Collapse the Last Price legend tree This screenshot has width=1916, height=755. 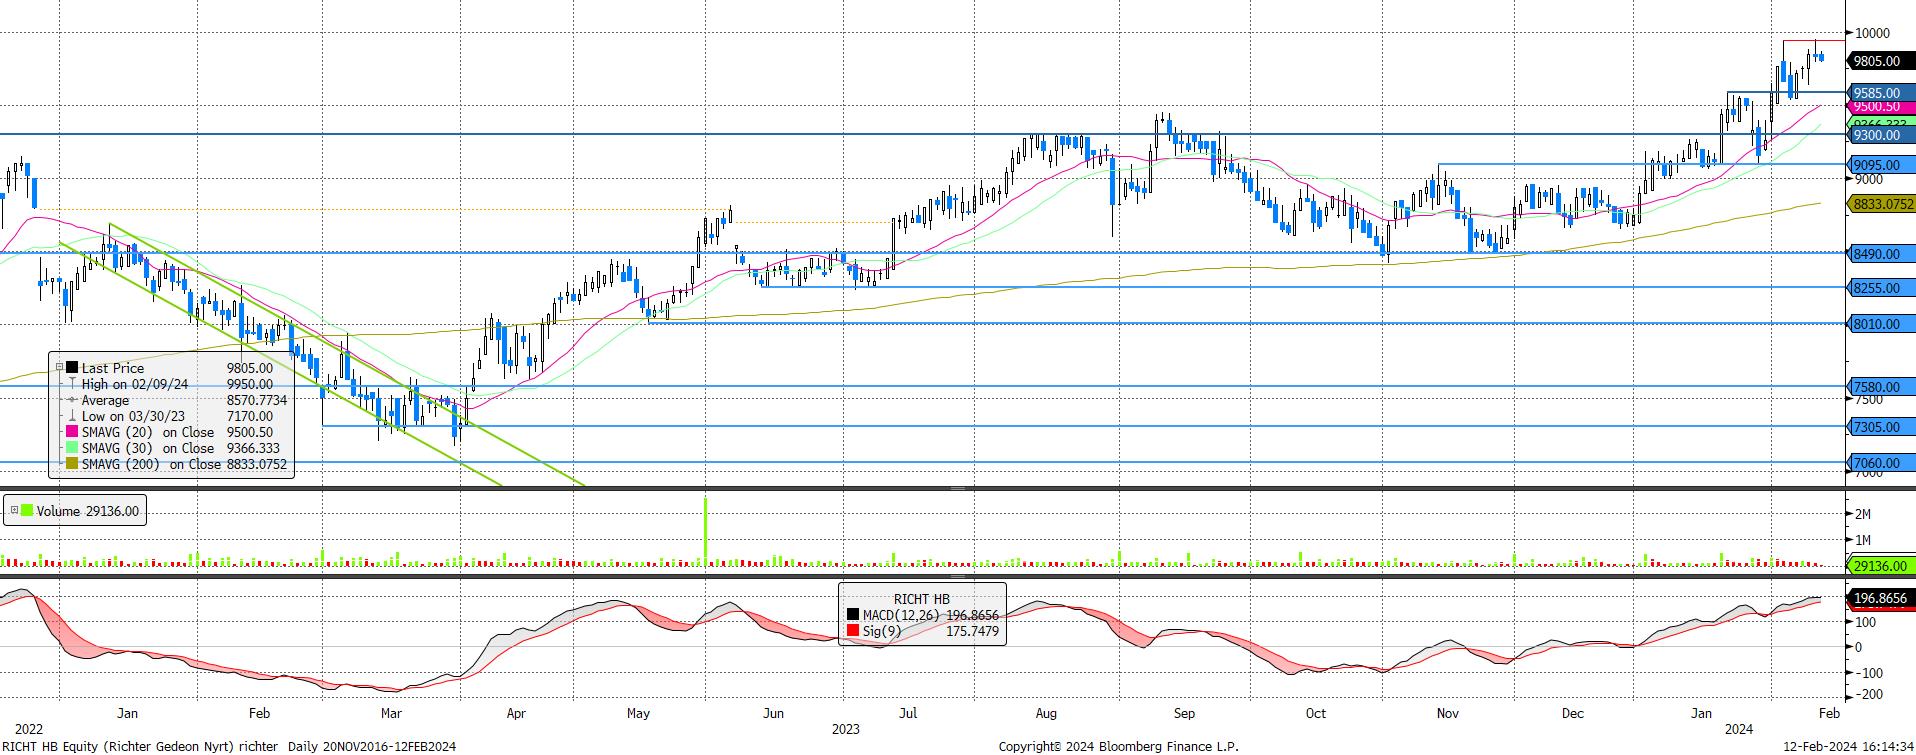tap(59, 368)
